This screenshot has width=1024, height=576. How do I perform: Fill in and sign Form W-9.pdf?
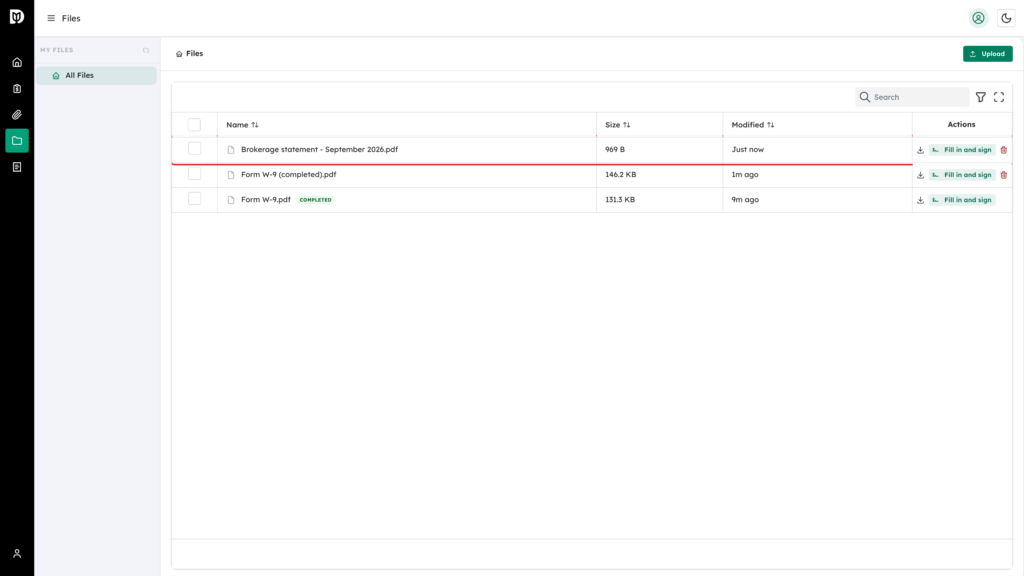click(x=962, y=200)
